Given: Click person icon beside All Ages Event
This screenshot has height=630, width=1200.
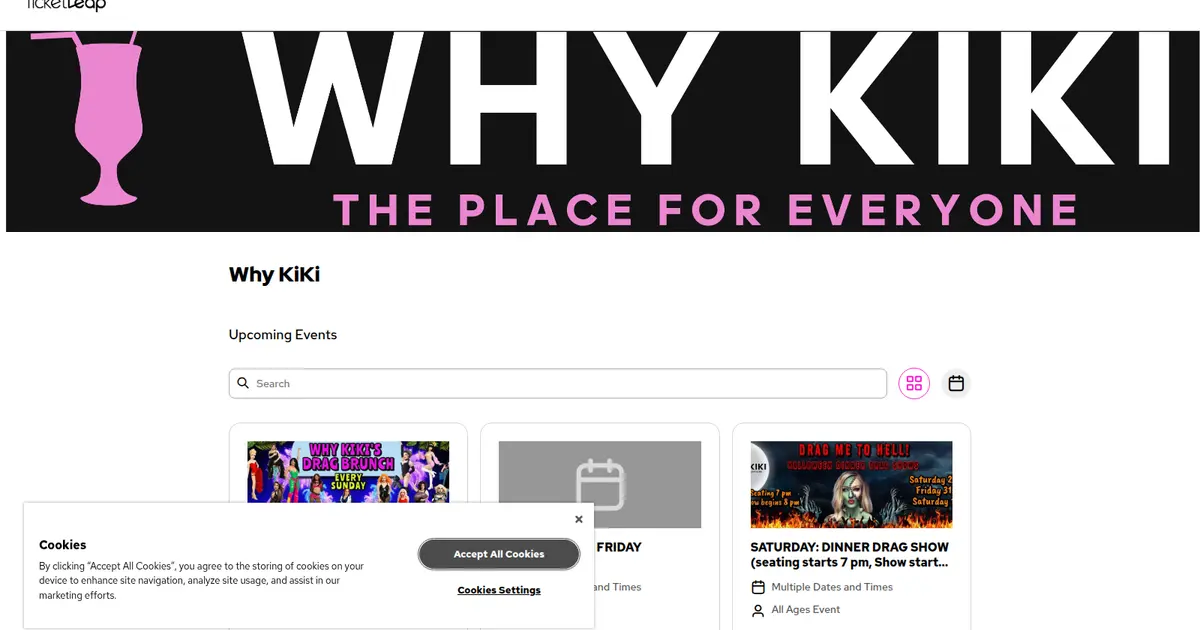Looking at the screenshot, I should [758, 610].
